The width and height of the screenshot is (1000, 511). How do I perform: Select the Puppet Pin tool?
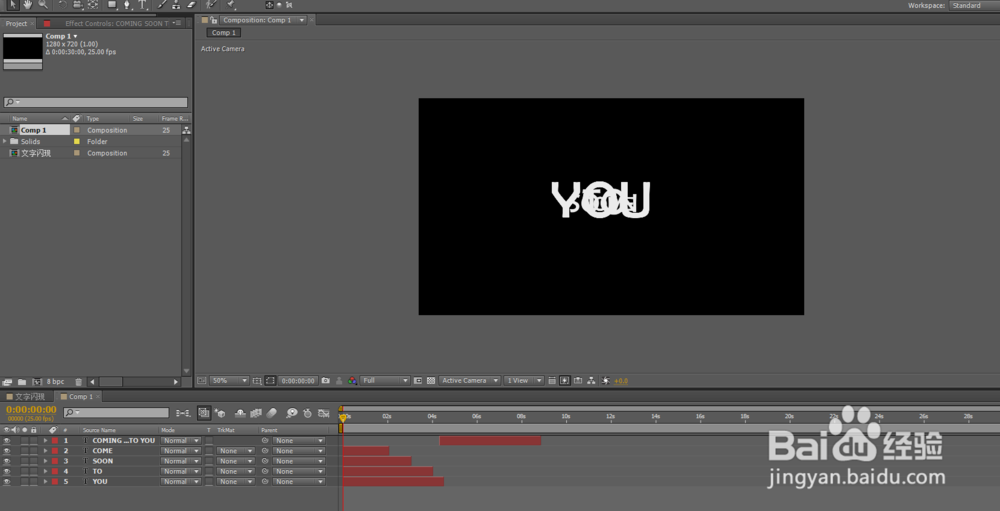pyautogui.click(x=231, y=4)
